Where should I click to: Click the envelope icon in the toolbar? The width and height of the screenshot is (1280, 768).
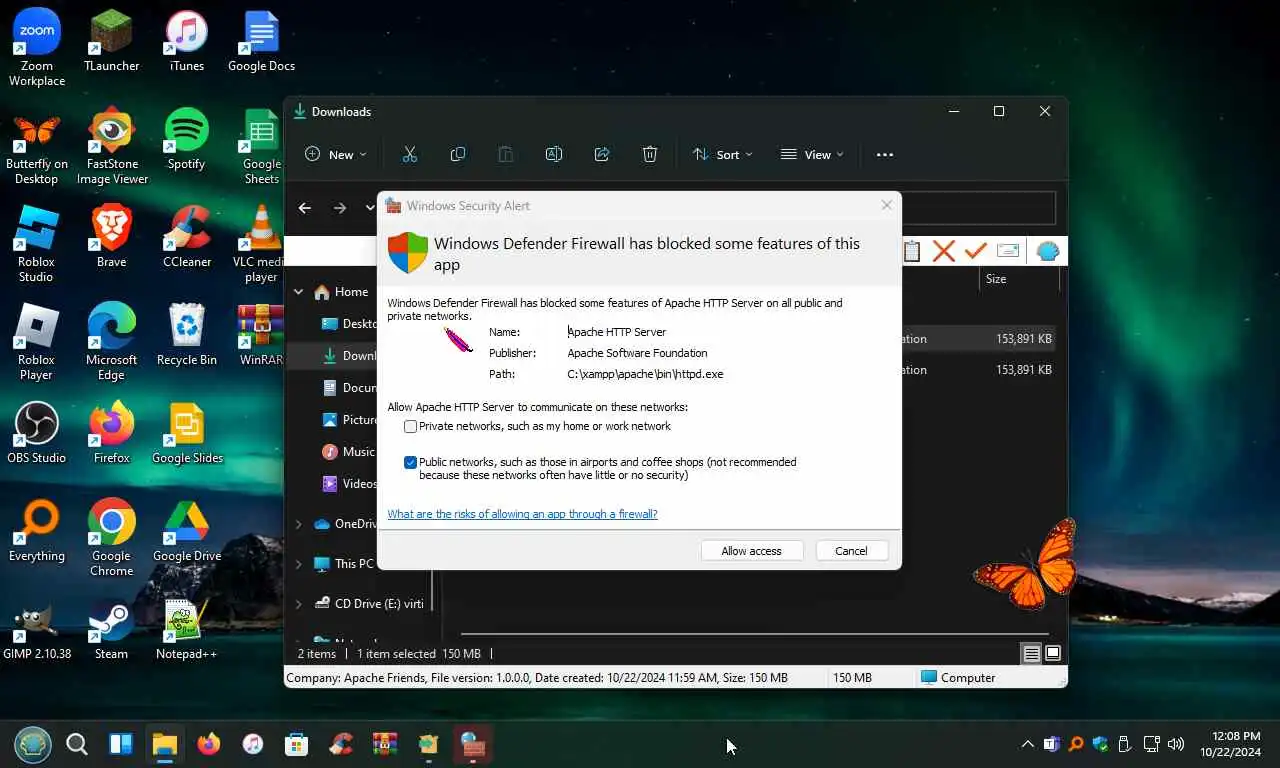point(1008,251)
